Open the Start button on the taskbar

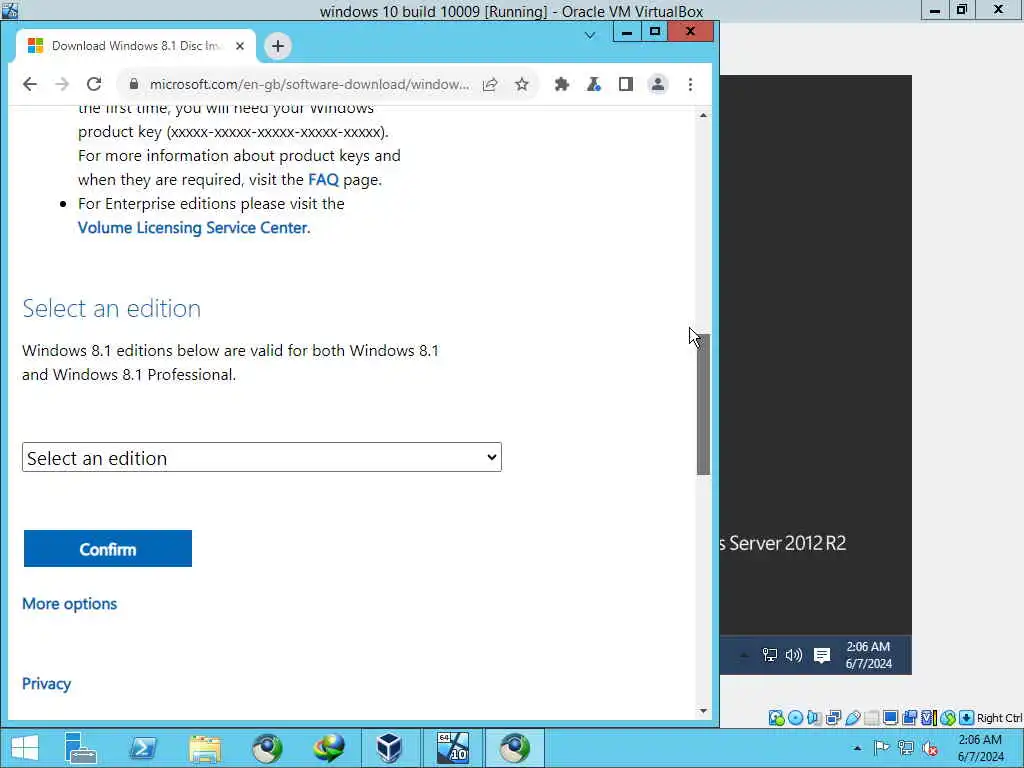(25, 748)
